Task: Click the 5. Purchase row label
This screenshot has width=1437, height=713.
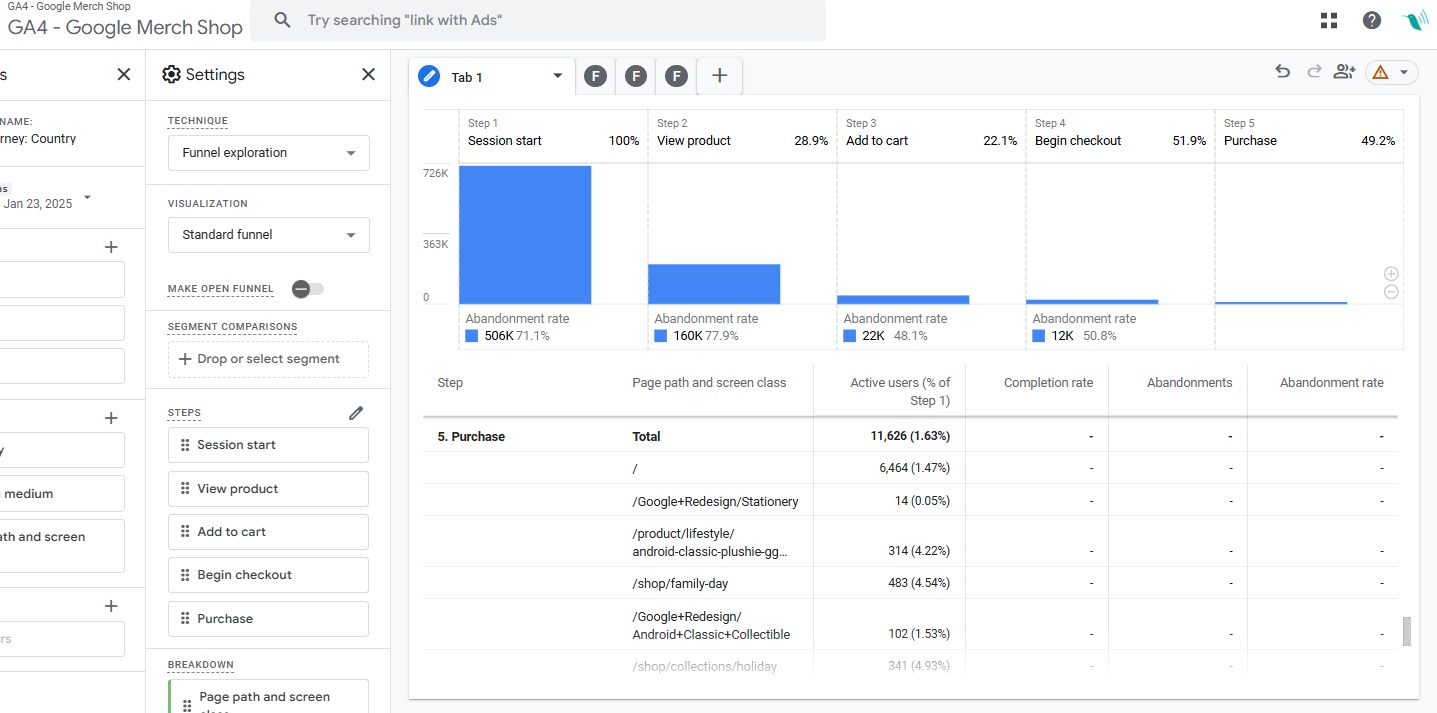Action: pos(471,436)
